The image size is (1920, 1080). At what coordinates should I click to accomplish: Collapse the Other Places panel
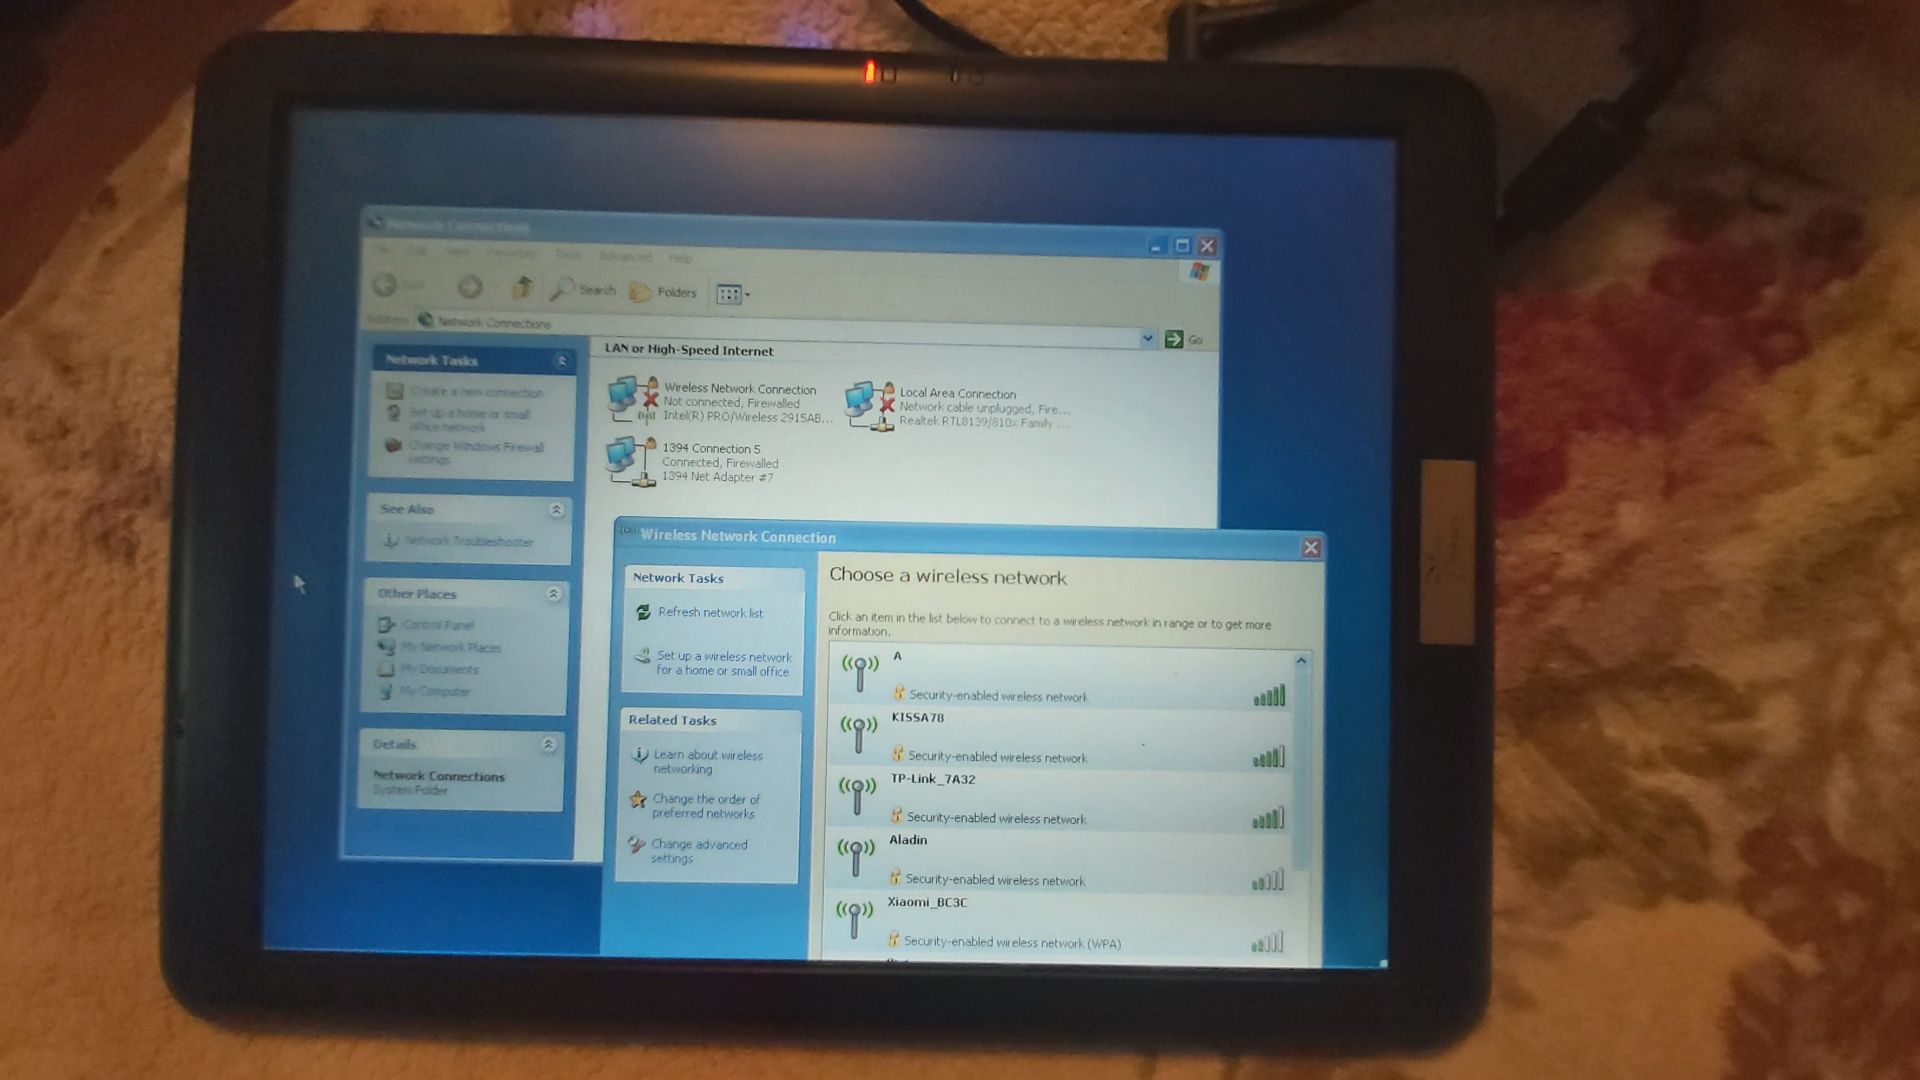click(554, 594)
